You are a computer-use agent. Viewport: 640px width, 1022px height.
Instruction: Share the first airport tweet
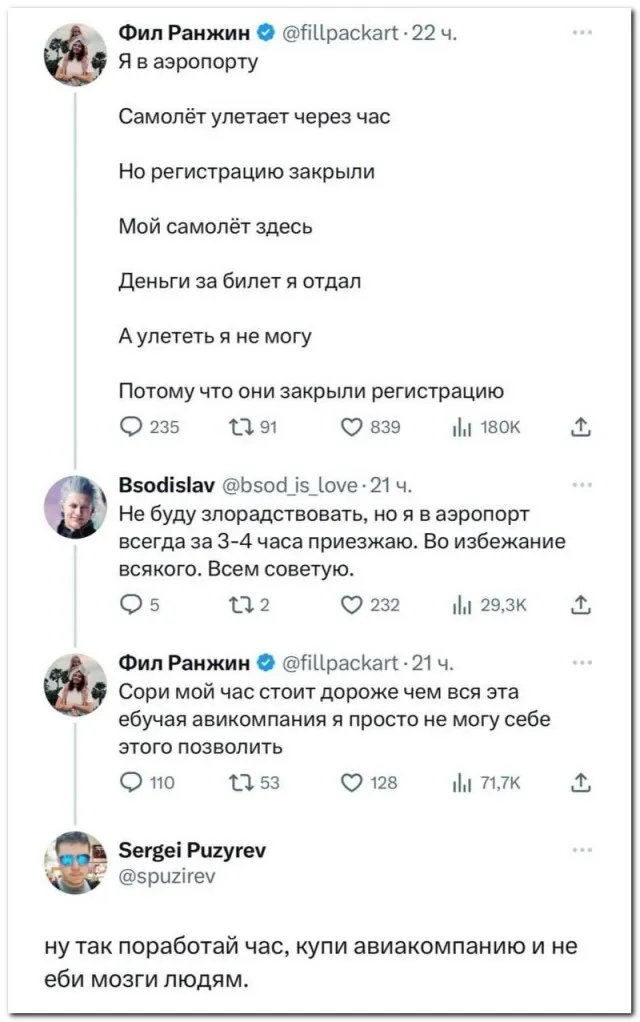580,427
